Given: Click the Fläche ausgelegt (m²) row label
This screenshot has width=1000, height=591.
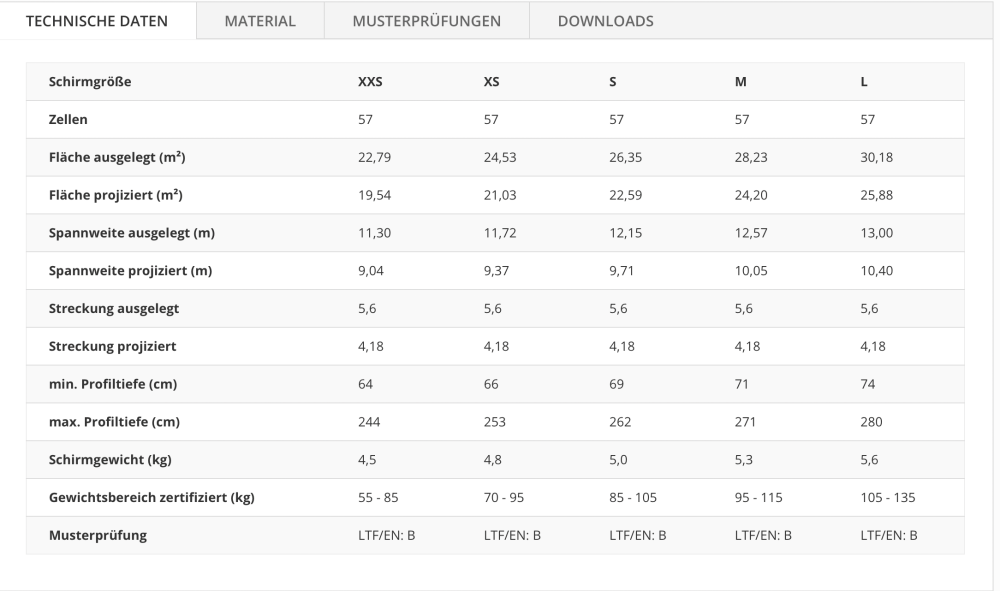Looking at the screenshot, I should tap(117, 157).
